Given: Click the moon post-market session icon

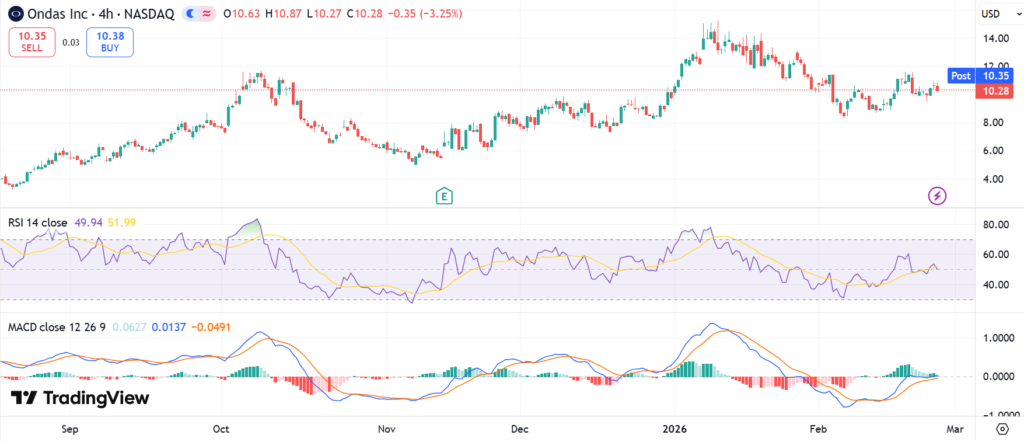Looking at the screenshot, I should (189, 13).
